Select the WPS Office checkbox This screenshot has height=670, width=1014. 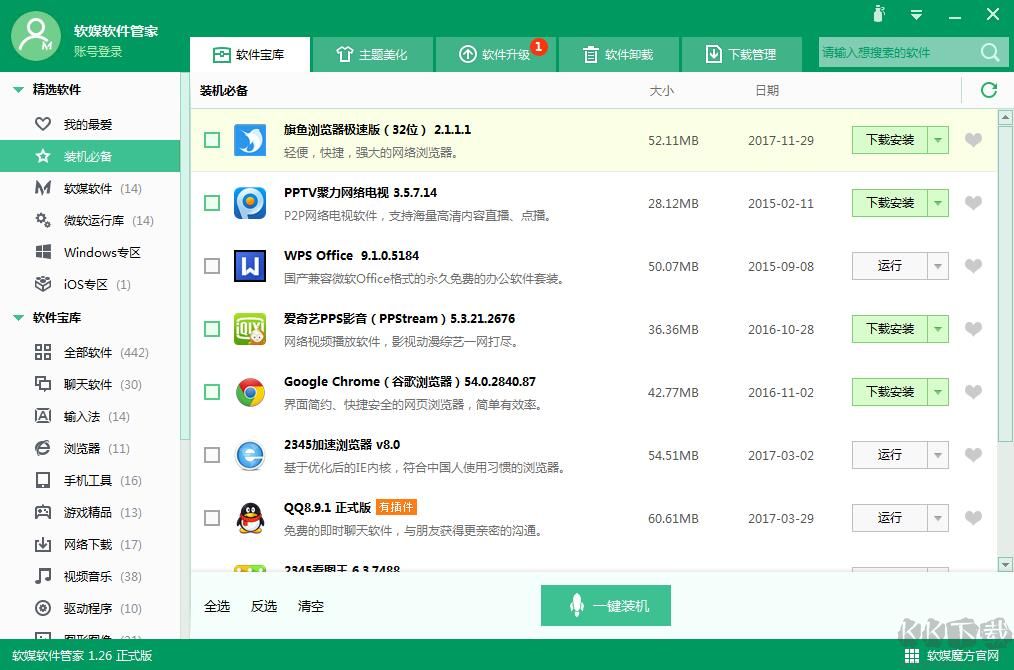(x=212, y=266)
